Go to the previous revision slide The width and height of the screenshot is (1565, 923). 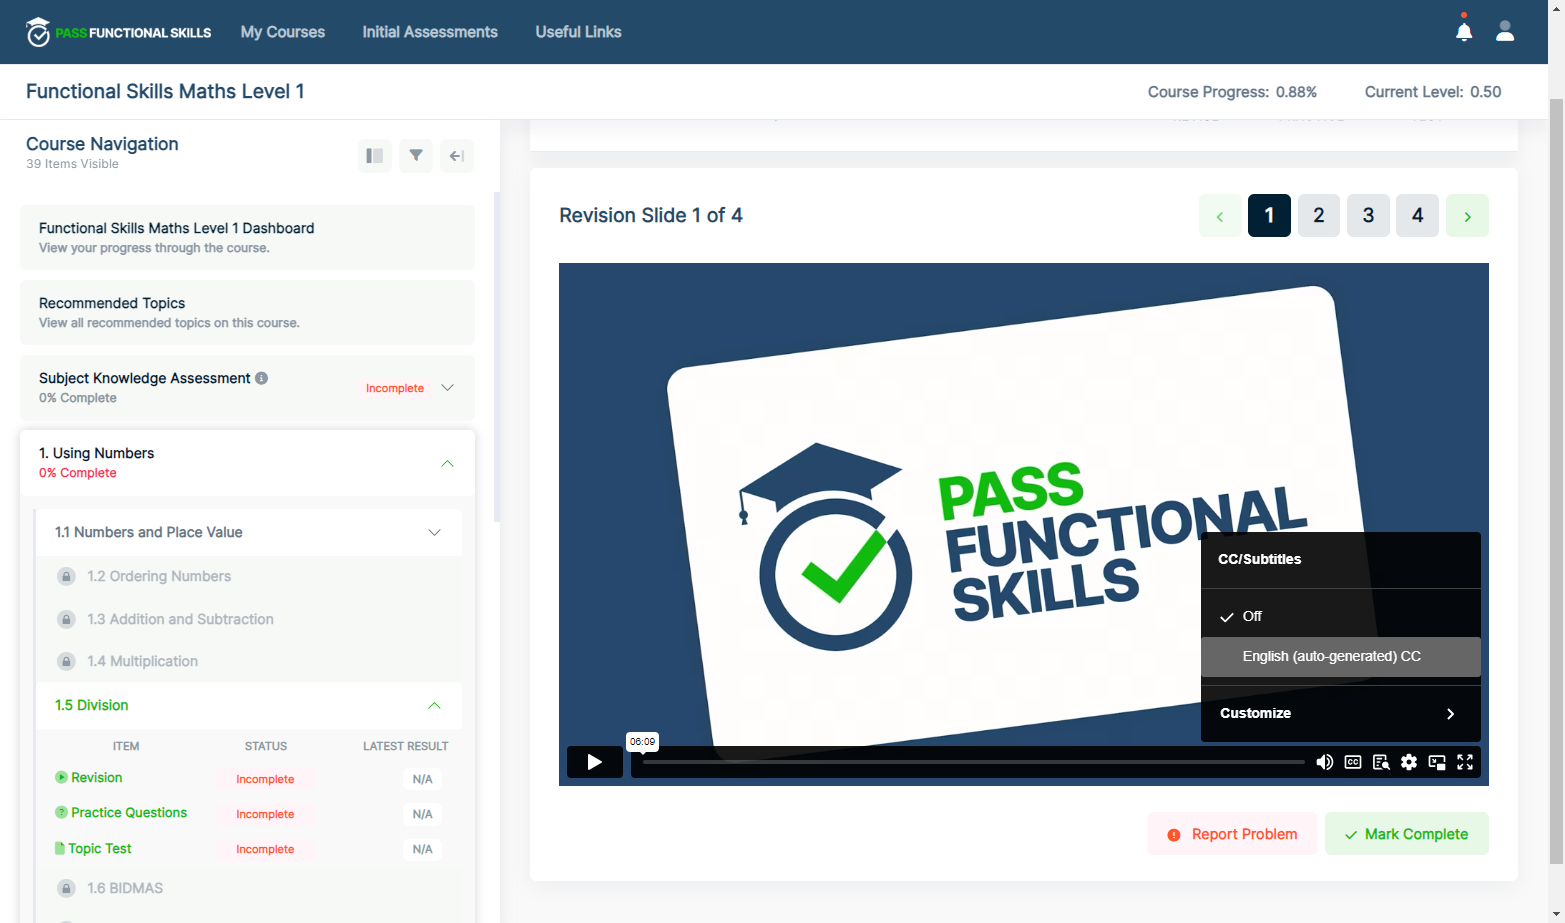[1220, 216]
